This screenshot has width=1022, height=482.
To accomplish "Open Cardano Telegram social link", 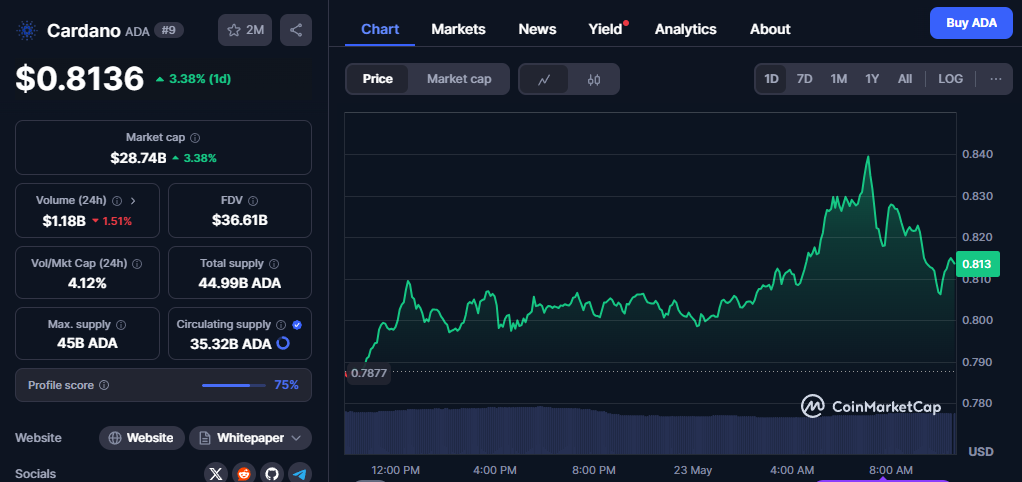I will tap(300, 474).
